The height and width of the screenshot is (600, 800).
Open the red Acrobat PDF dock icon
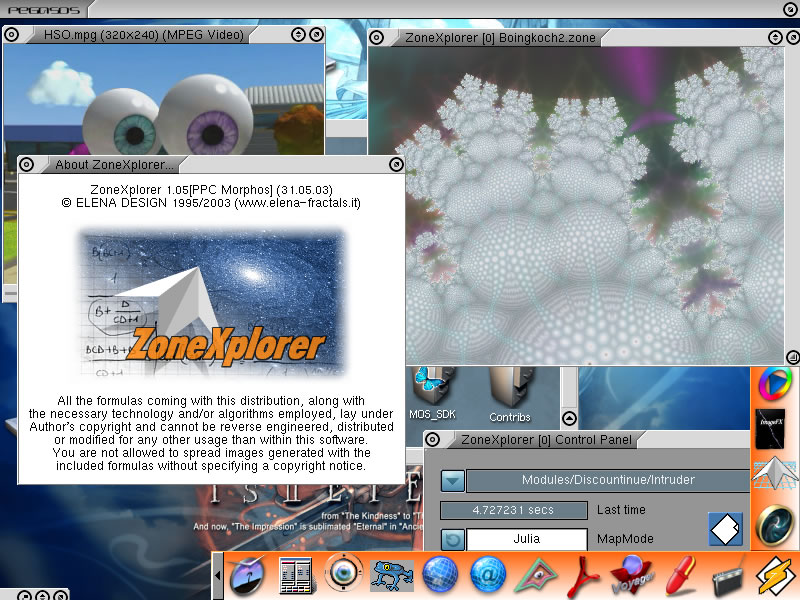pos(583,577)
